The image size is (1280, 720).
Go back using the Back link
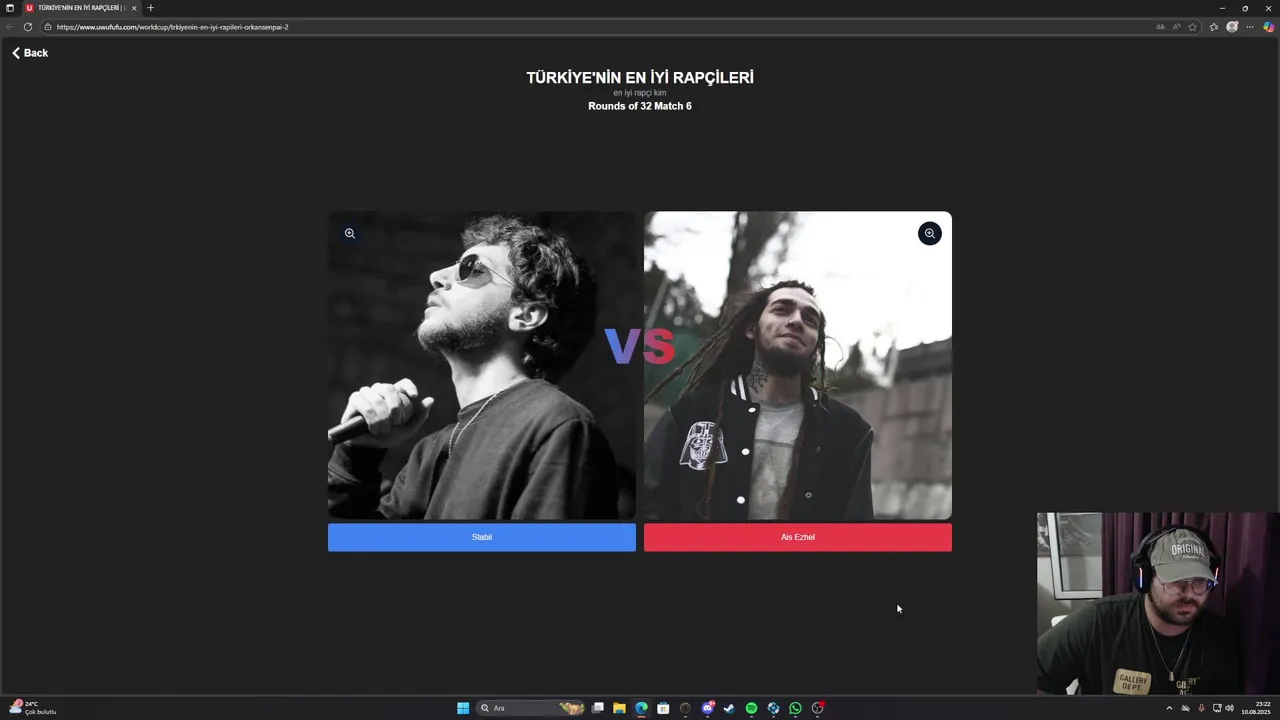point(30,53)
